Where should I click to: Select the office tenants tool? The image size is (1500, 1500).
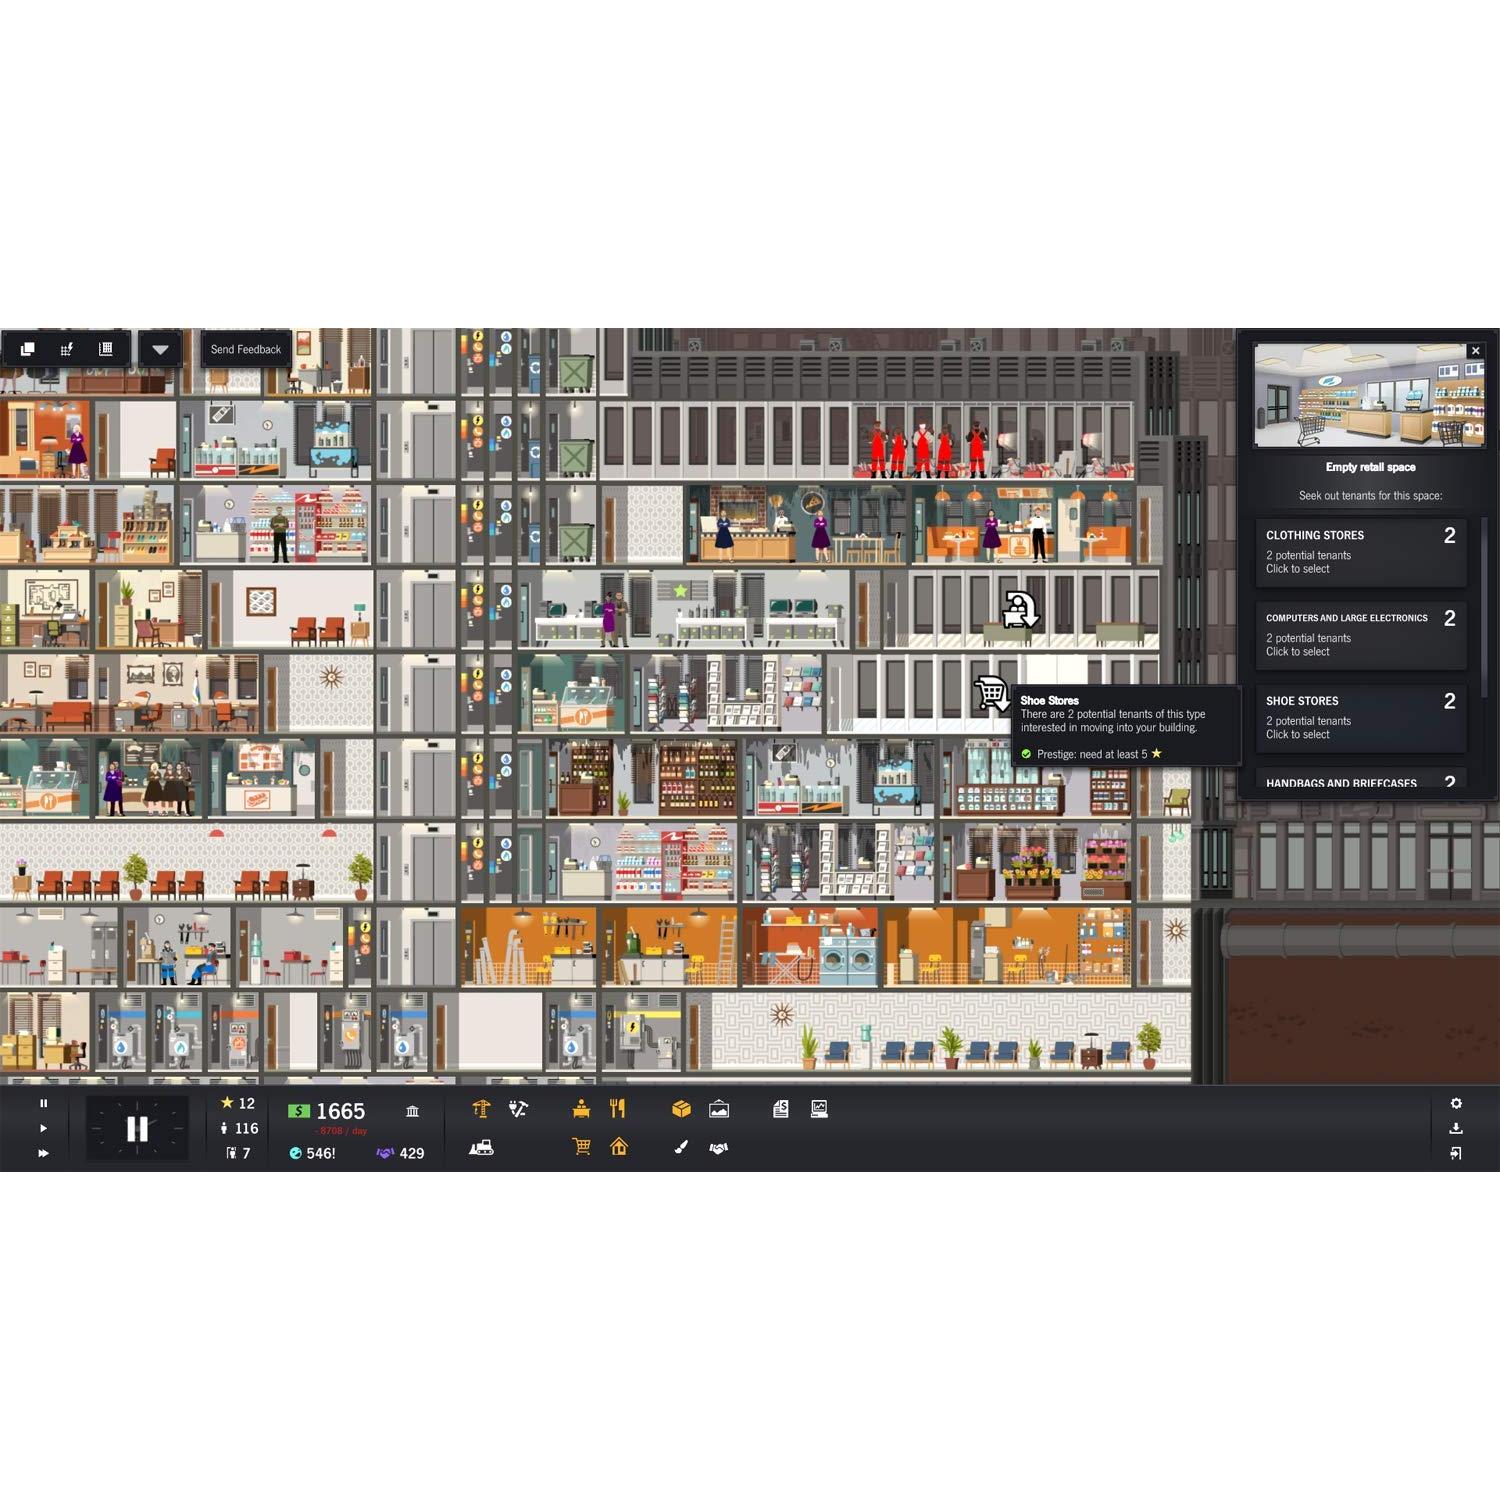pyautogui.click(x=579, y=1109)
